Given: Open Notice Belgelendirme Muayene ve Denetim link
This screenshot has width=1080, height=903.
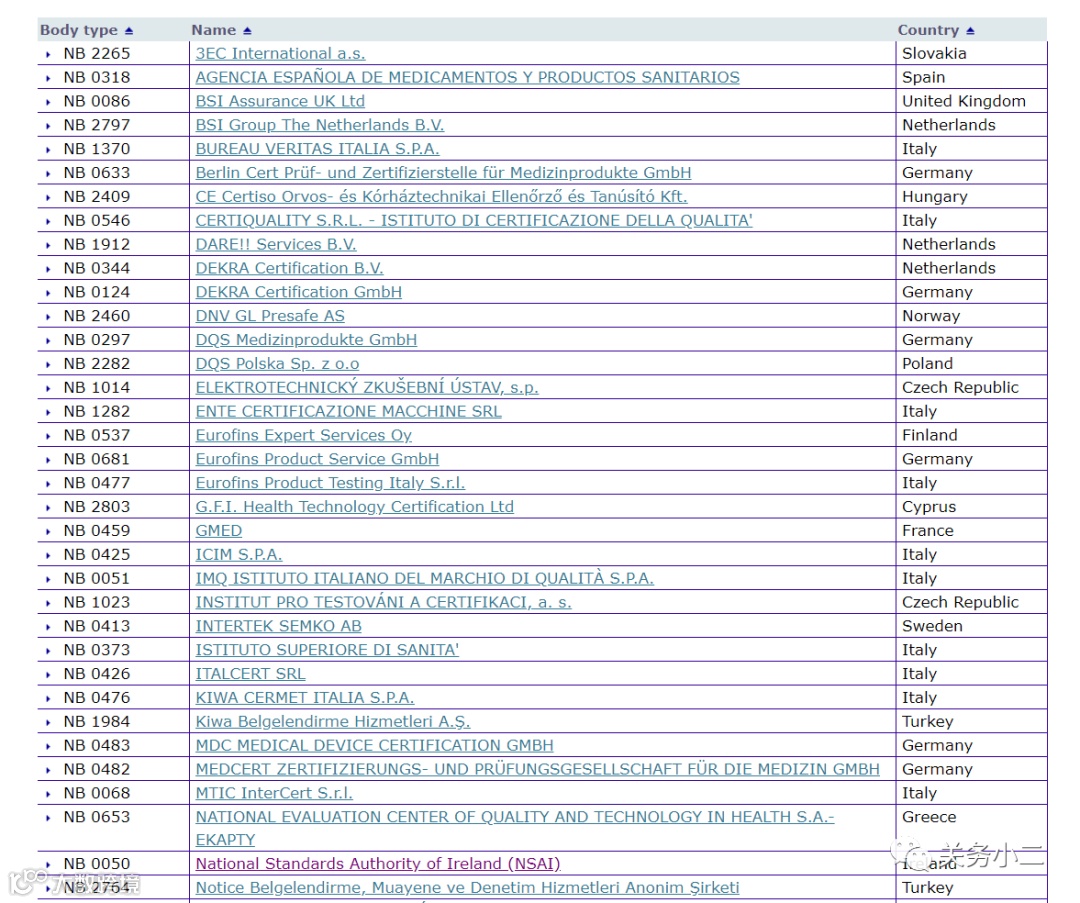Looking at the screenshot, I should point(468,889).
